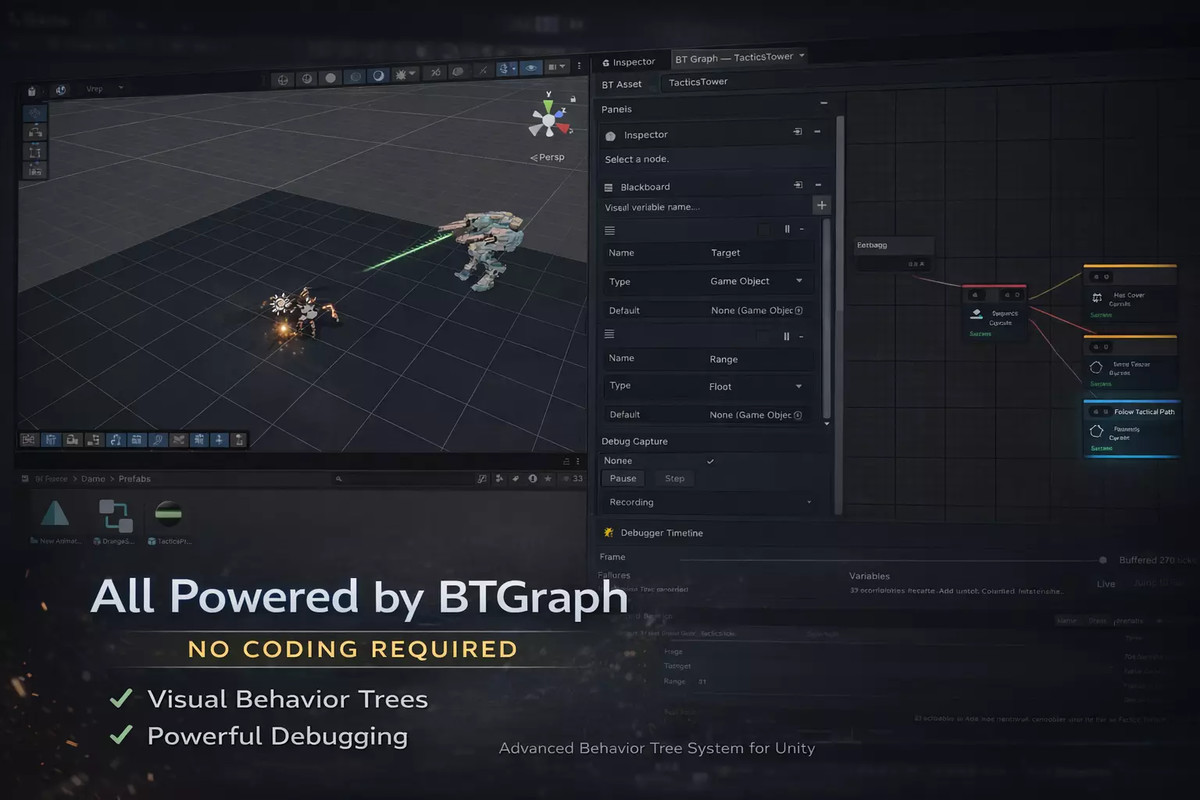Image resolution: width=1200 pixels, height=800 pixels.
Task: Click the last icon in the bottom overlay toolbar
Action: click(240, 439)
